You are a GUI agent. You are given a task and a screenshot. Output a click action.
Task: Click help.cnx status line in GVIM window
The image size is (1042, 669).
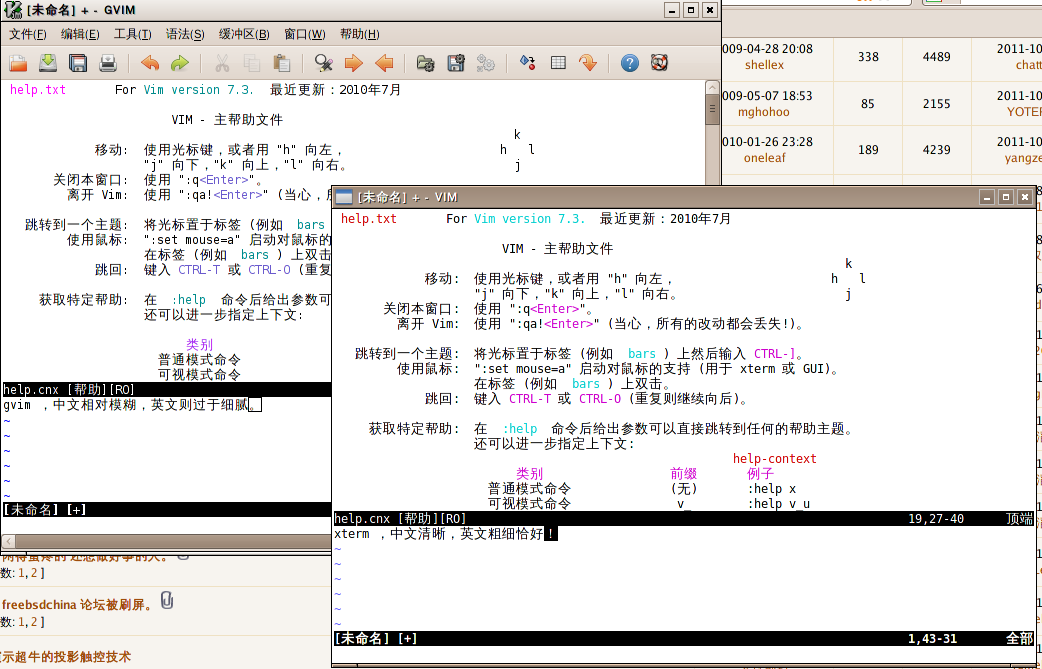(167, 390)
